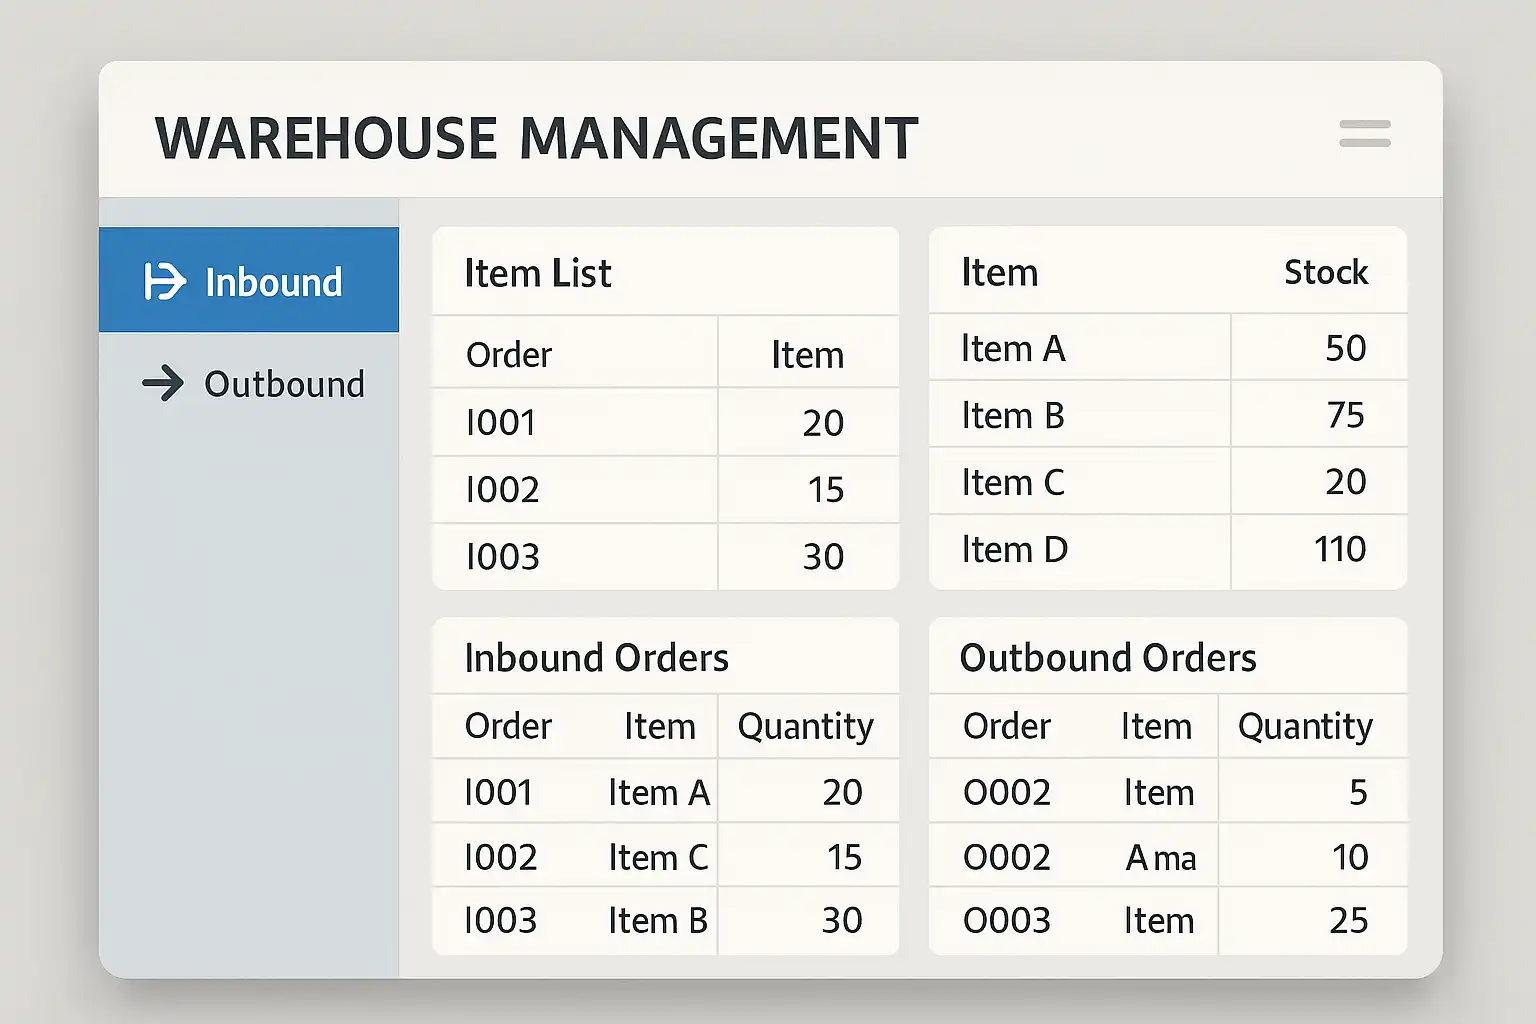Click the Warehouse Management title

click(536, 138)
